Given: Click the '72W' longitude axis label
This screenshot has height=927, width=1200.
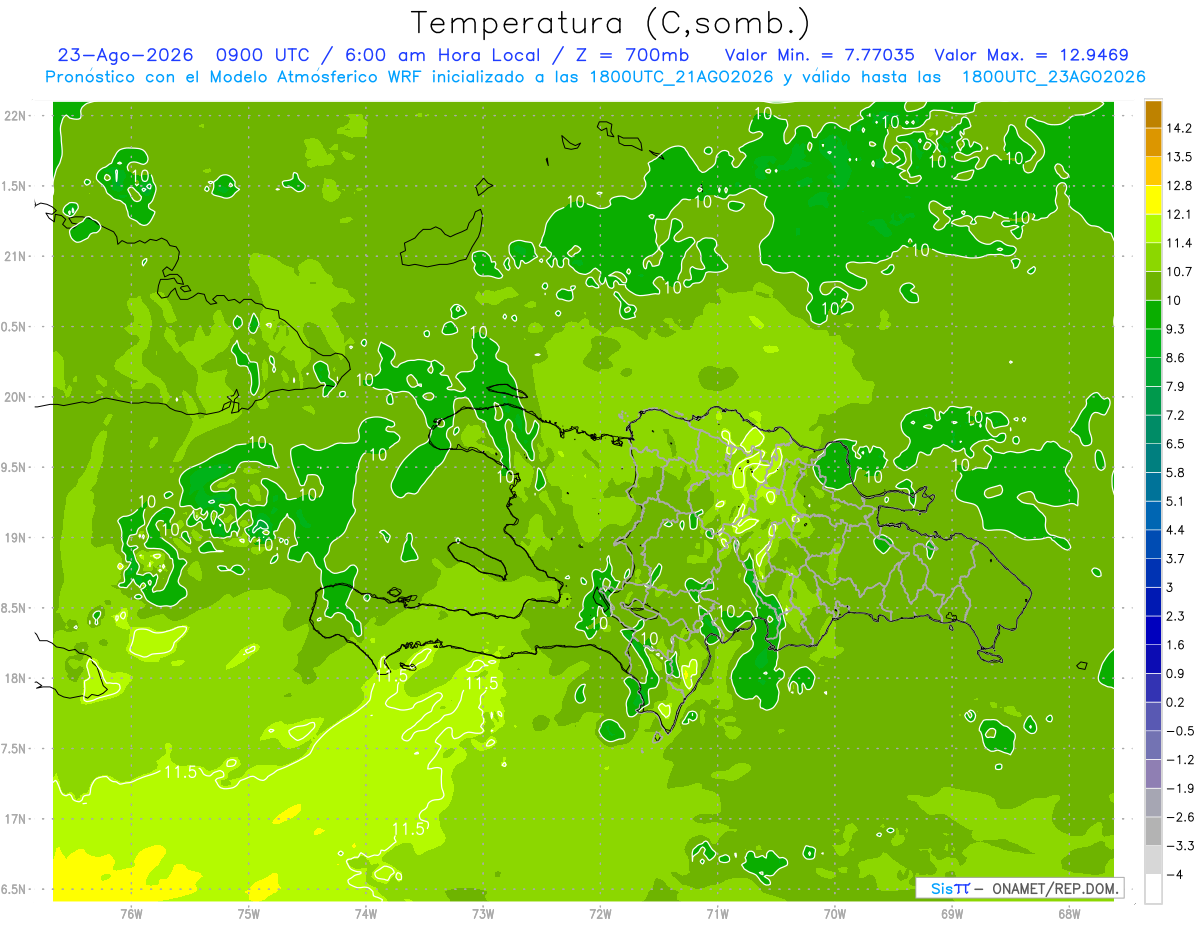Looking at the screenshot, I should [x=600, y=914].
